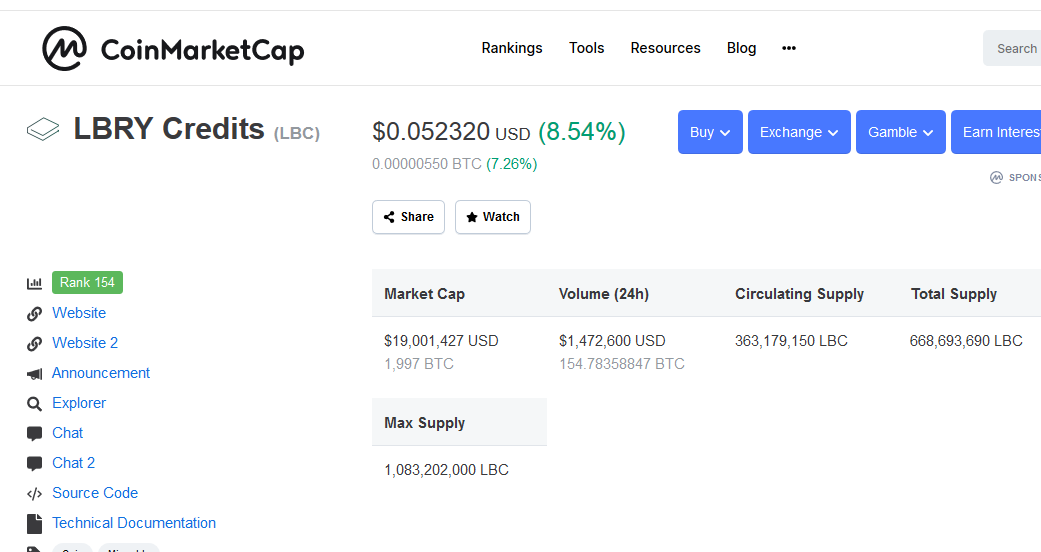Image resolution: width=1041 pixels, height=552 pixels.
Task: Click the green Rank 154 badge
Action: click(87, 283)
